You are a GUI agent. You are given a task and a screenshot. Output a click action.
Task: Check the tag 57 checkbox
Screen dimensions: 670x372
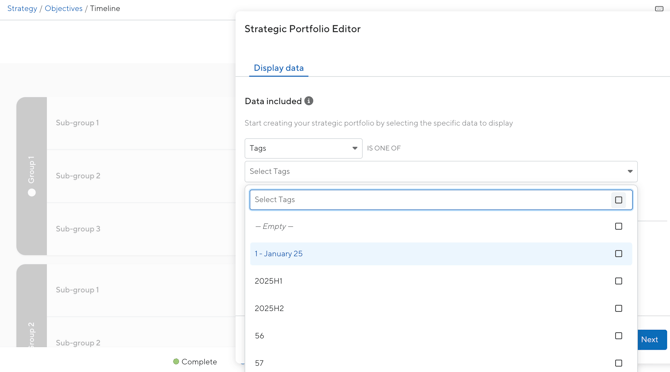click(618, 363)
